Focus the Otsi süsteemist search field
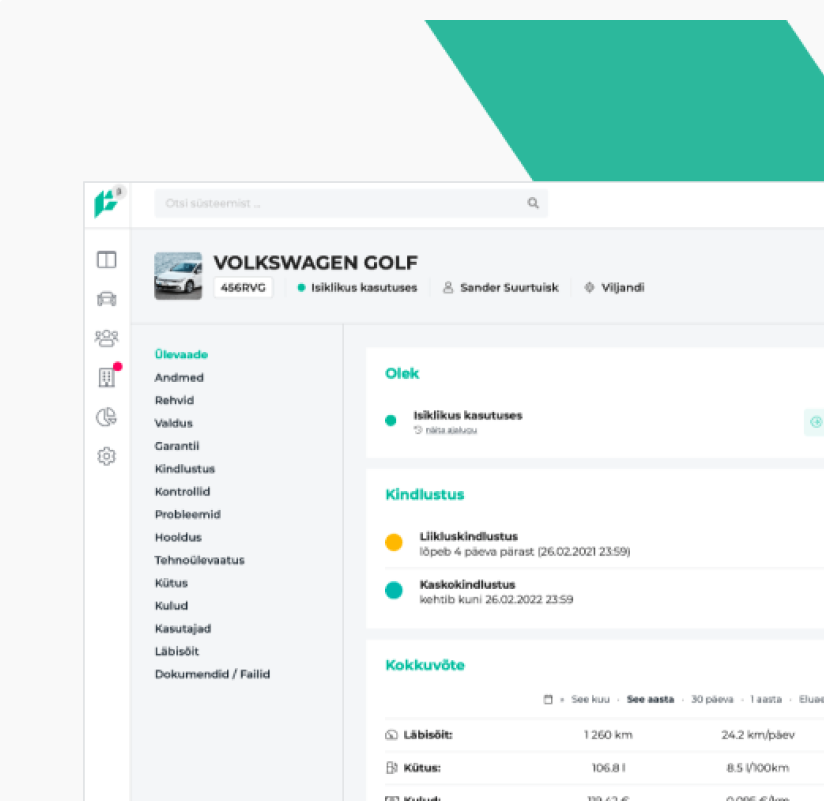824x801 pixels. click(351, 203)
